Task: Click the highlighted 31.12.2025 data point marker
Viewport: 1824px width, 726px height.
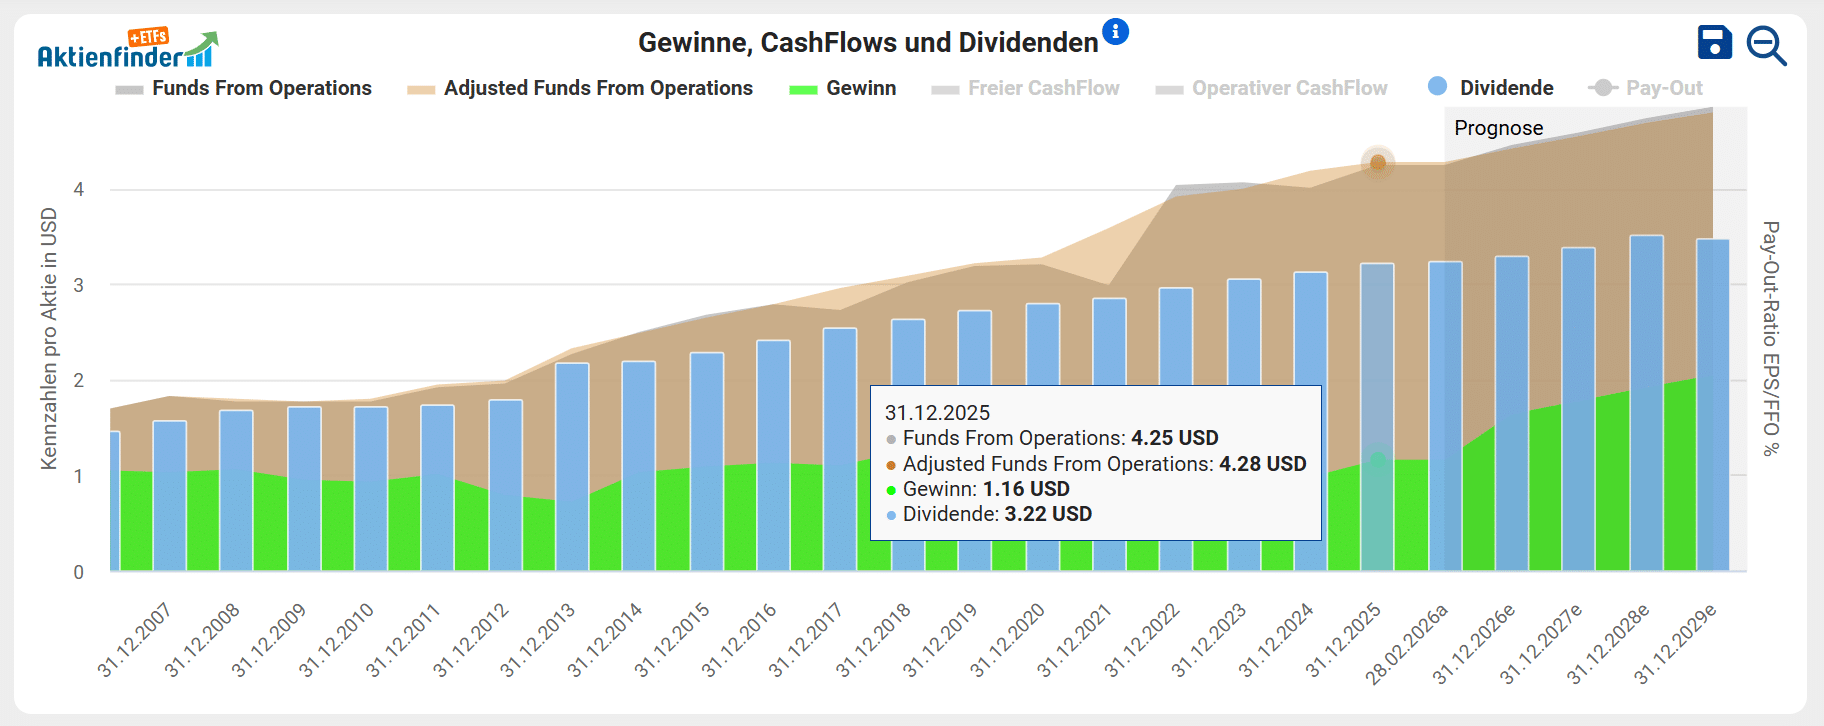Action: click(1377, 162)
